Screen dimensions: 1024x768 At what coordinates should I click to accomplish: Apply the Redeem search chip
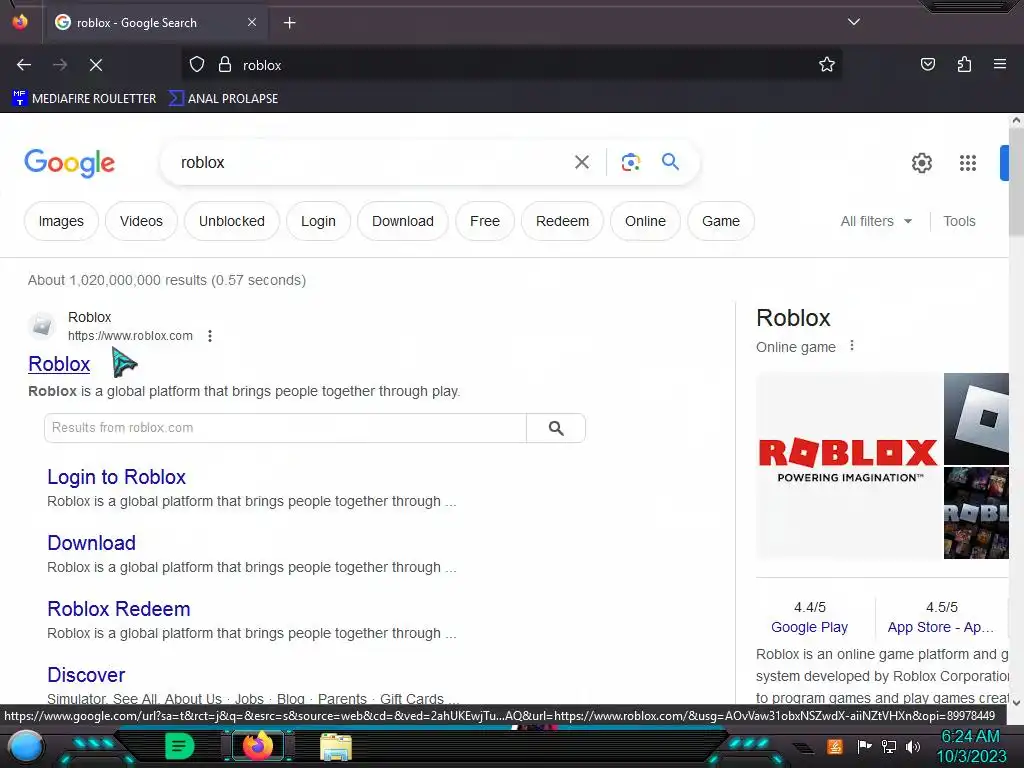[x=562, y=221]
